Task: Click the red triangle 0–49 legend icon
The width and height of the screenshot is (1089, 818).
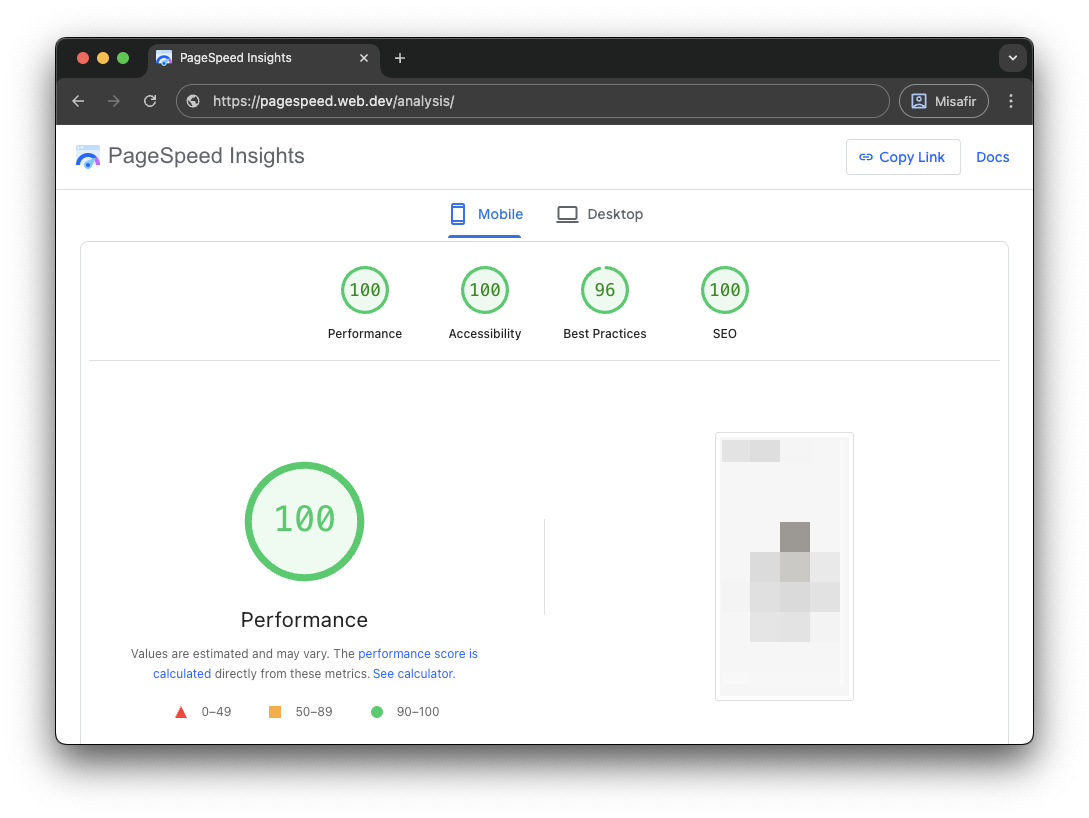Action: coord(181,712)
